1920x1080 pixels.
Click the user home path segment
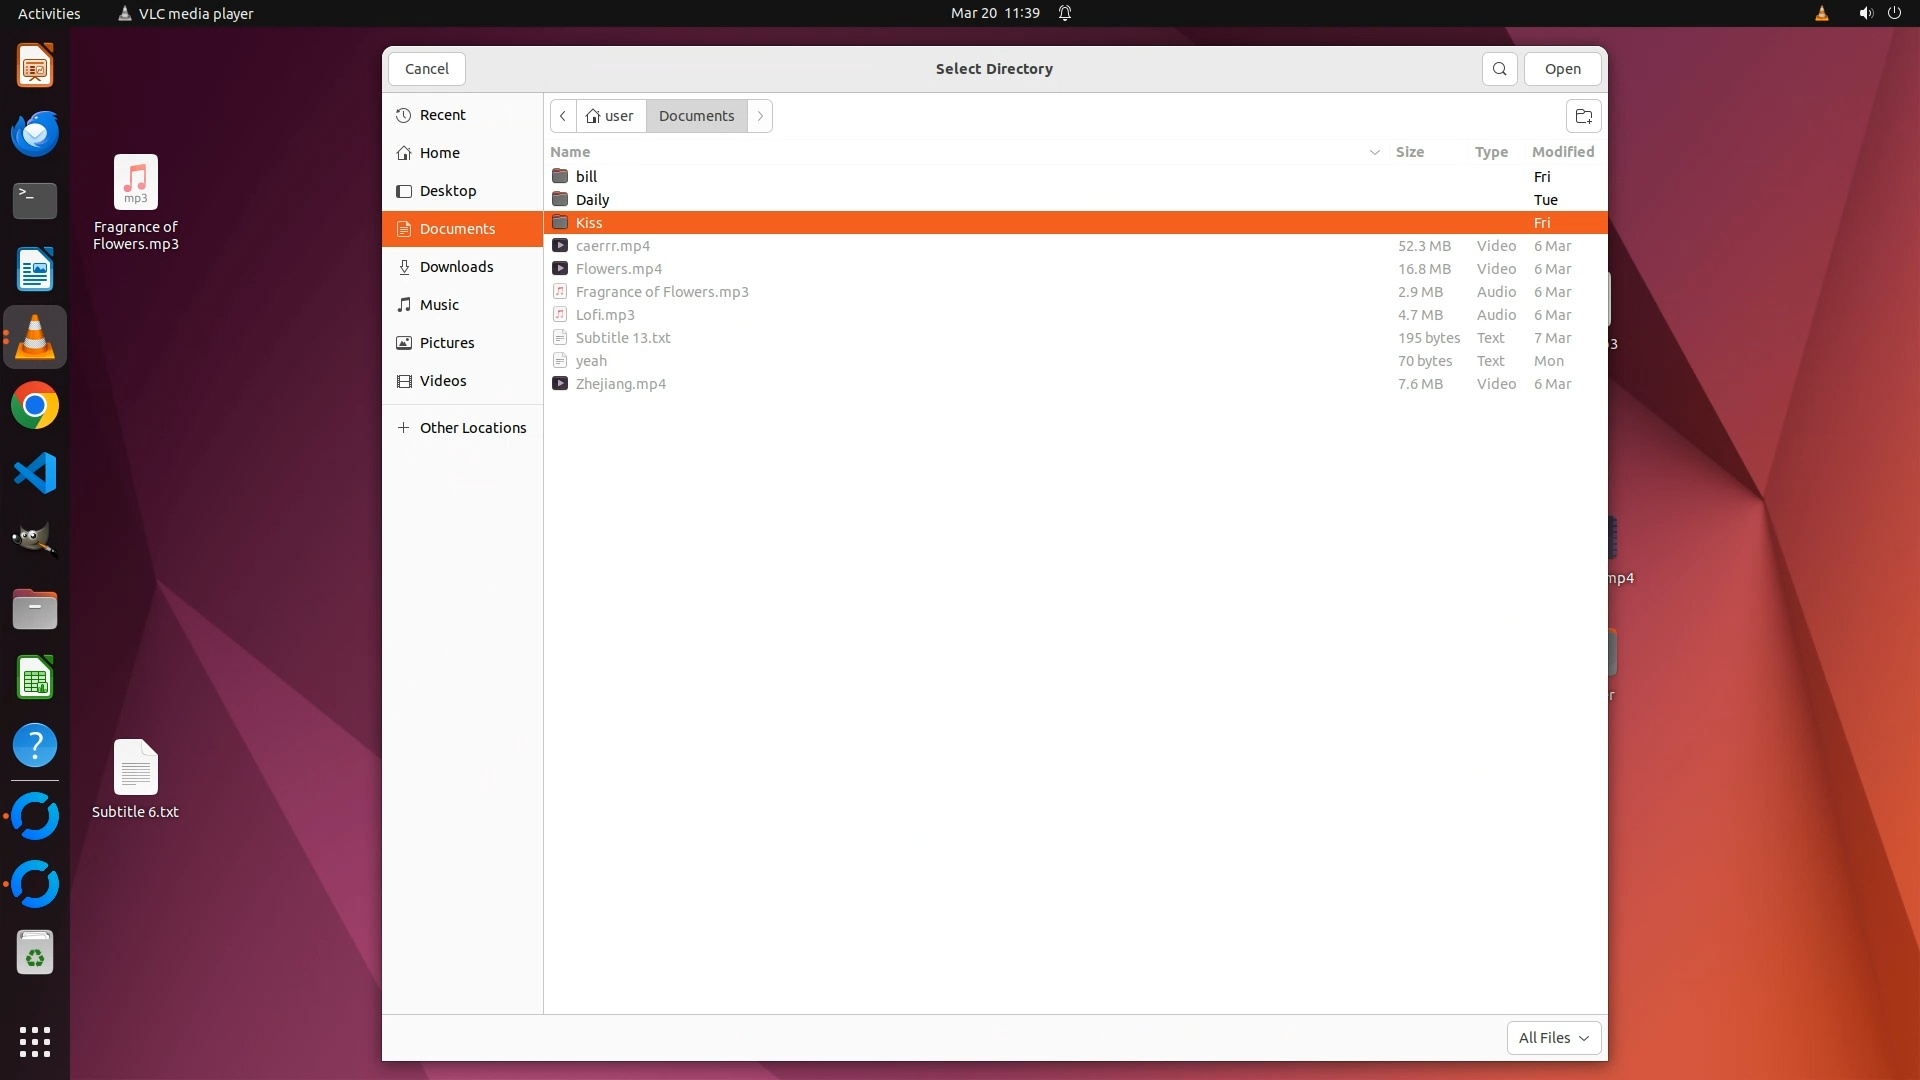pyautogui.click(x=610, y=116)
